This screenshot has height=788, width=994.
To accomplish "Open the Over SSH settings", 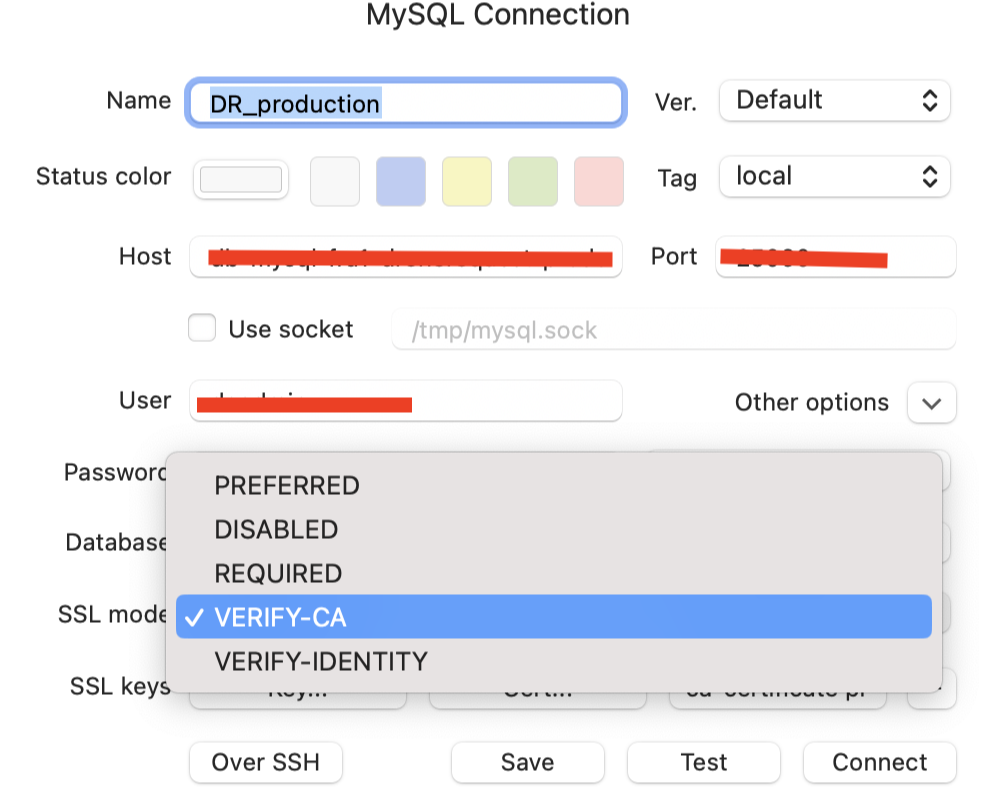I will click(x=265, y=762).
